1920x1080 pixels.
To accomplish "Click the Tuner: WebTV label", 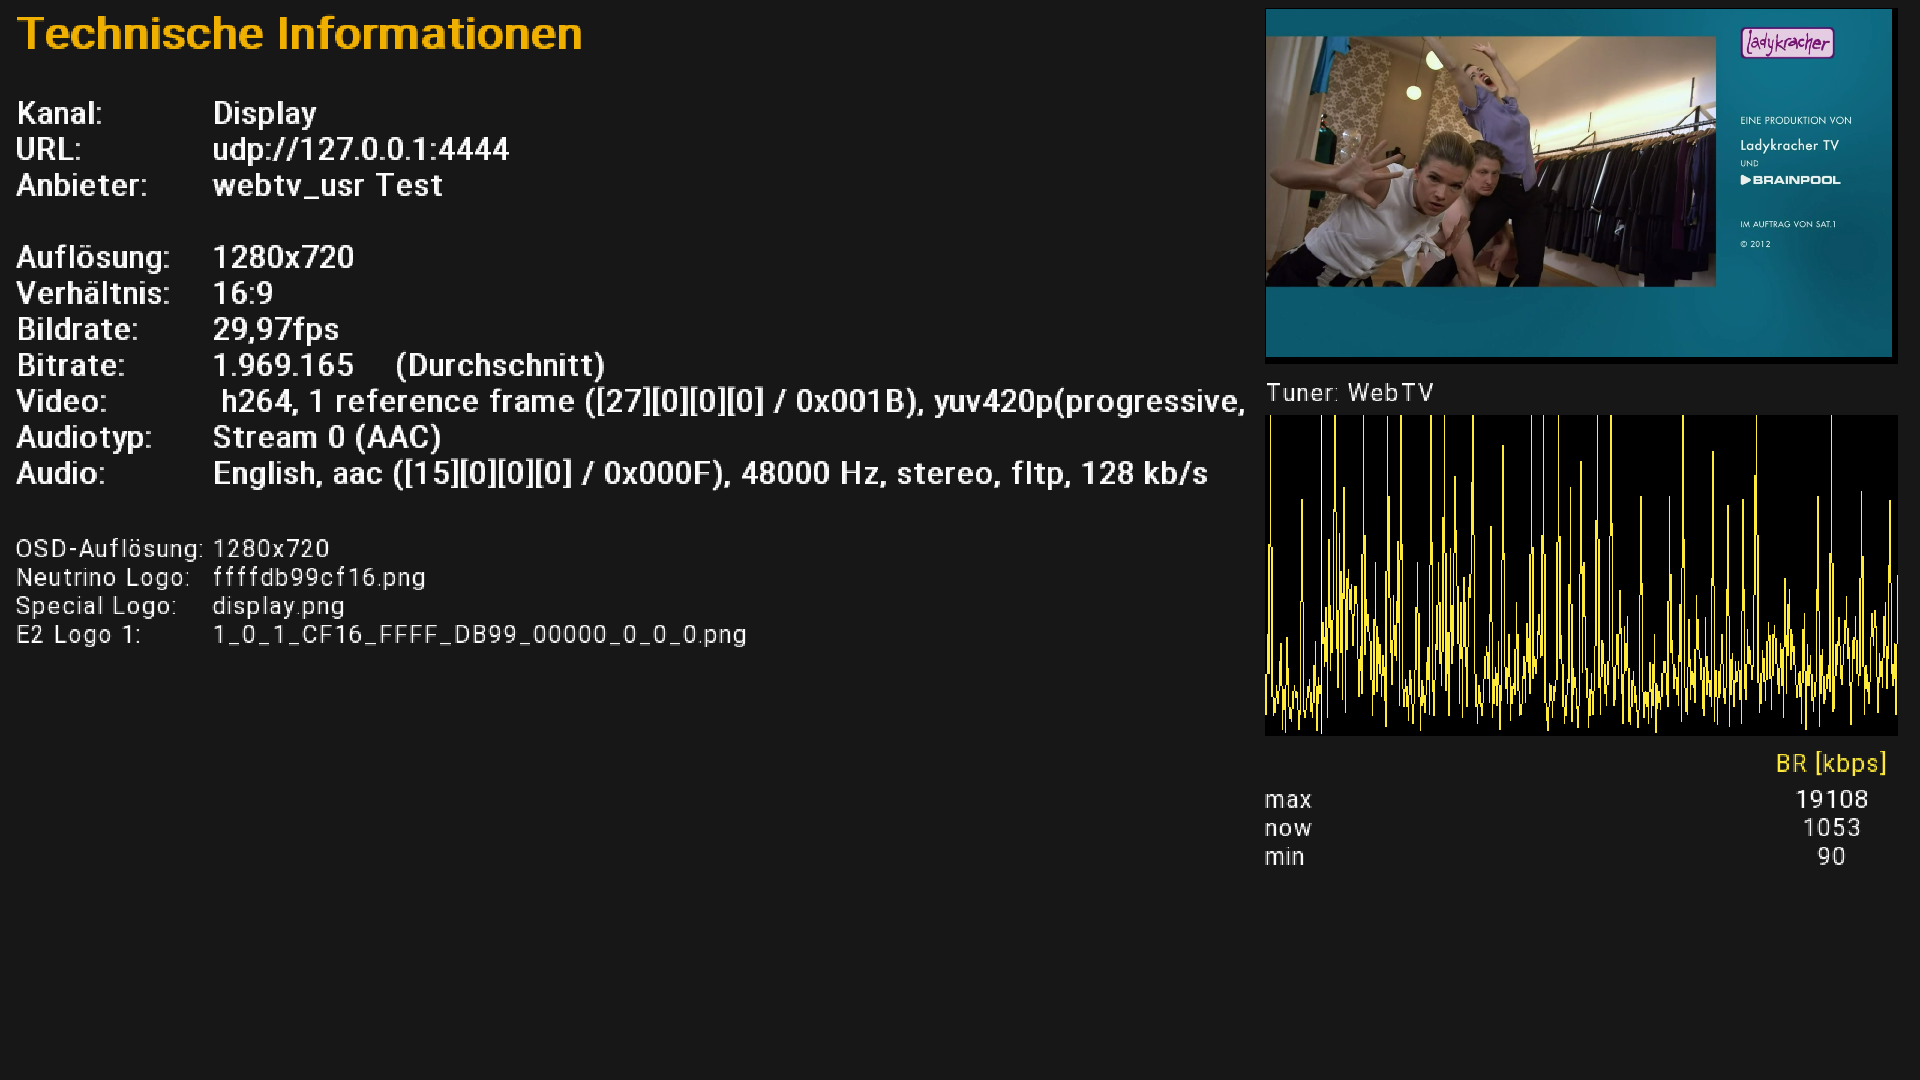I will [x=1349, y=393].
